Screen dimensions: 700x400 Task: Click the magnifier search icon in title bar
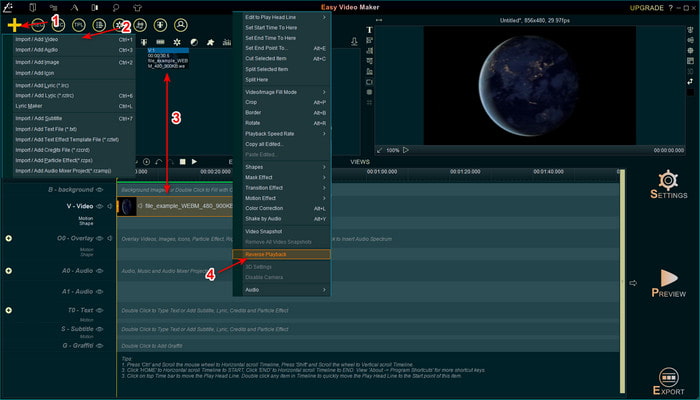(116, 8)
